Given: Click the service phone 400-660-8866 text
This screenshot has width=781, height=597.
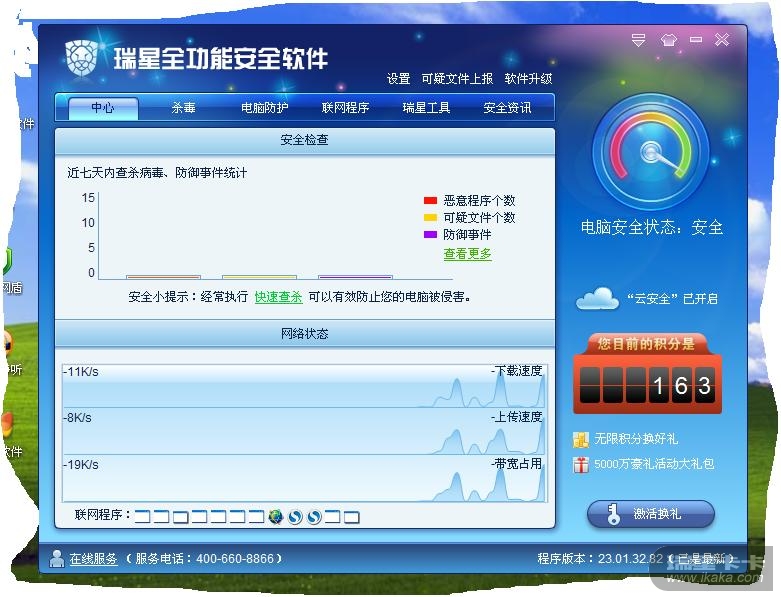Looking at the screenshot, I should tap(204, 559).
